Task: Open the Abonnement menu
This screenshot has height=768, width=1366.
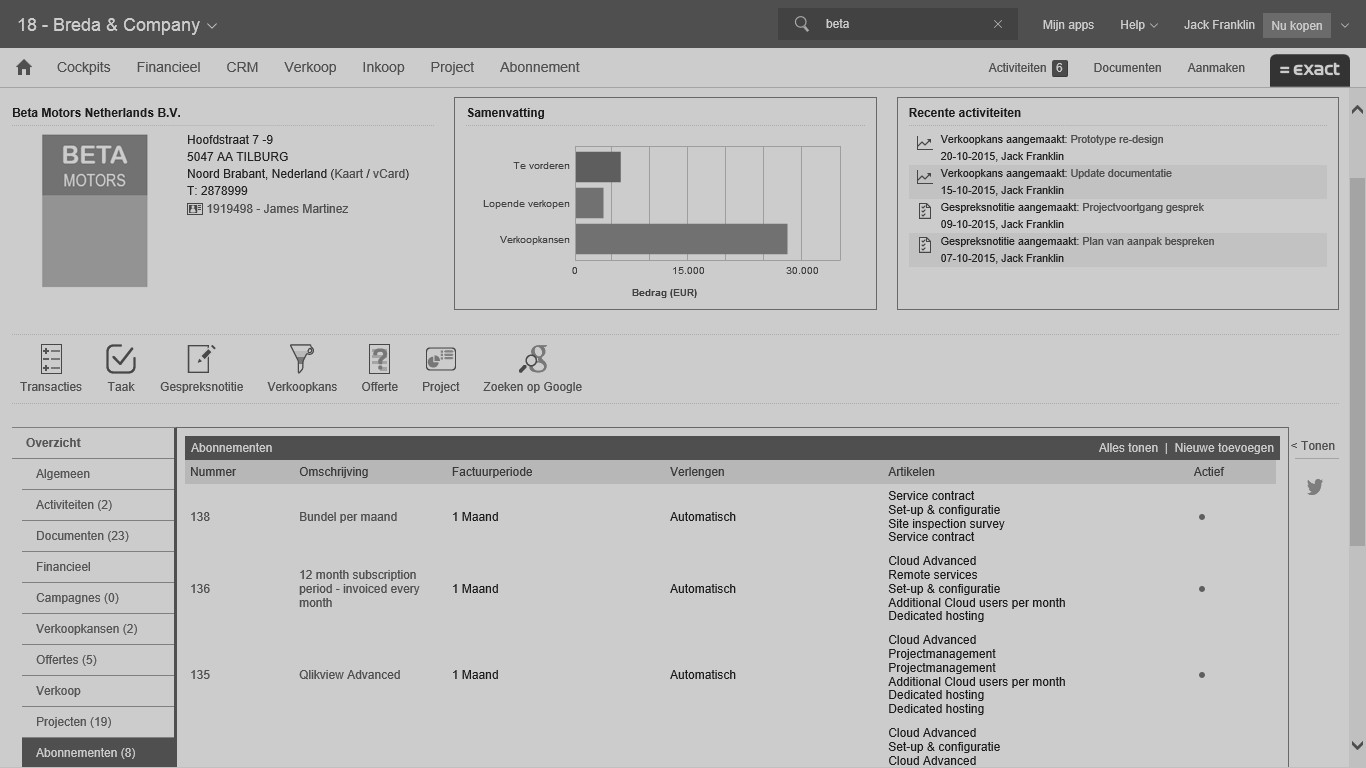Action: pyautogui.click(x=540, y=67)
